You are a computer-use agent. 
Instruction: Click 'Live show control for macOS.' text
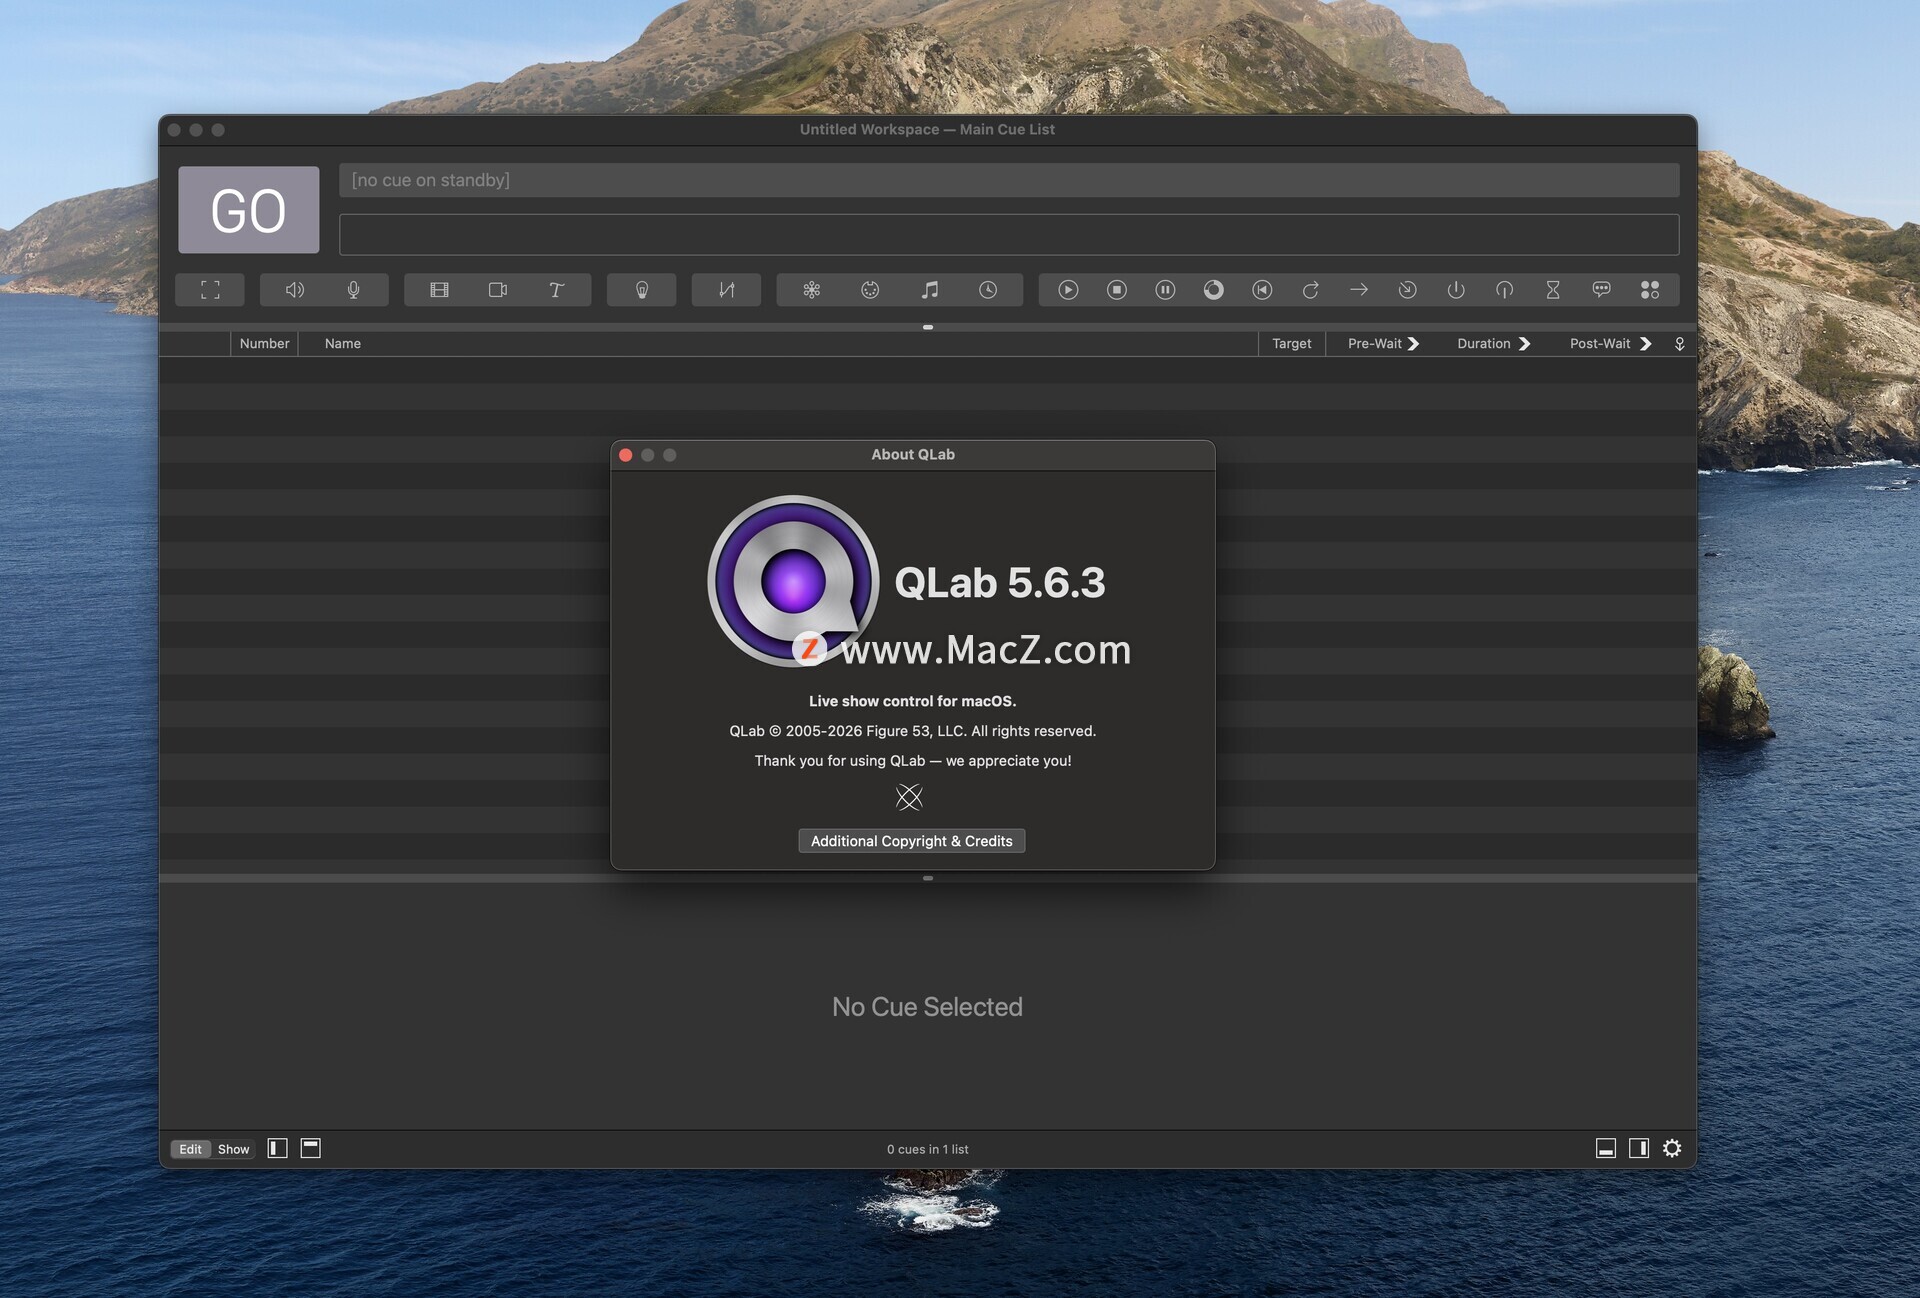pyautogui.click(x=913, y=701)
